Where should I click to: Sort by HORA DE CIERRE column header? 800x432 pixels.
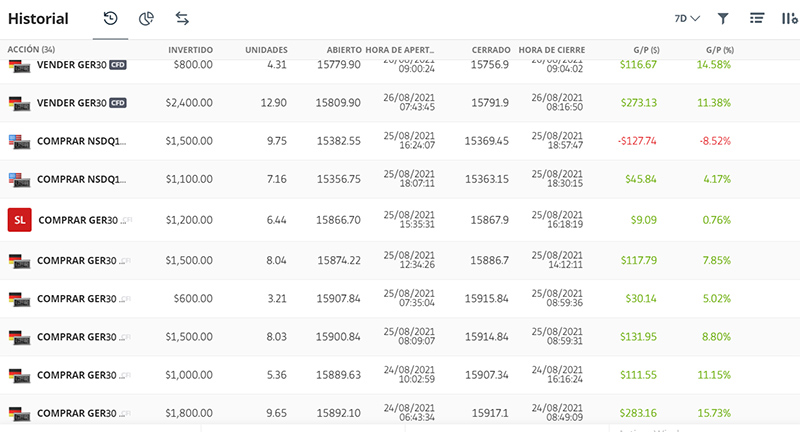tap(552, 50)
